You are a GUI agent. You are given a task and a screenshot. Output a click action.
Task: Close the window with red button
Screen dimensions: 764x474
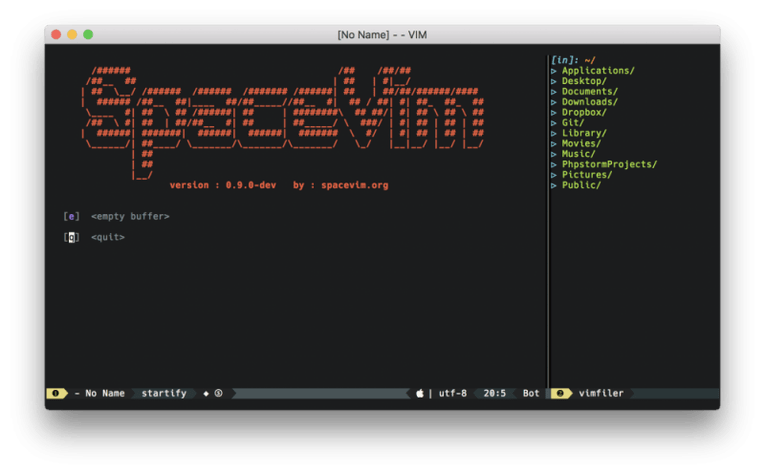click(56, 35)
